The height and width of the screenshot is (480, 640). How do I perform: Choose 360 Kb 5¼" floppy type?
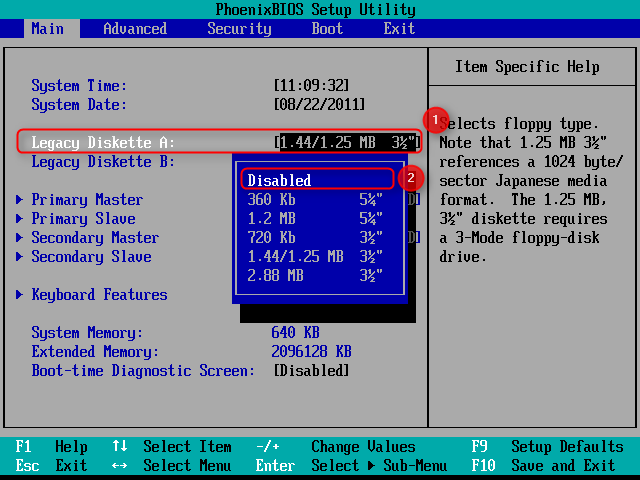click(x=315, y=200)
